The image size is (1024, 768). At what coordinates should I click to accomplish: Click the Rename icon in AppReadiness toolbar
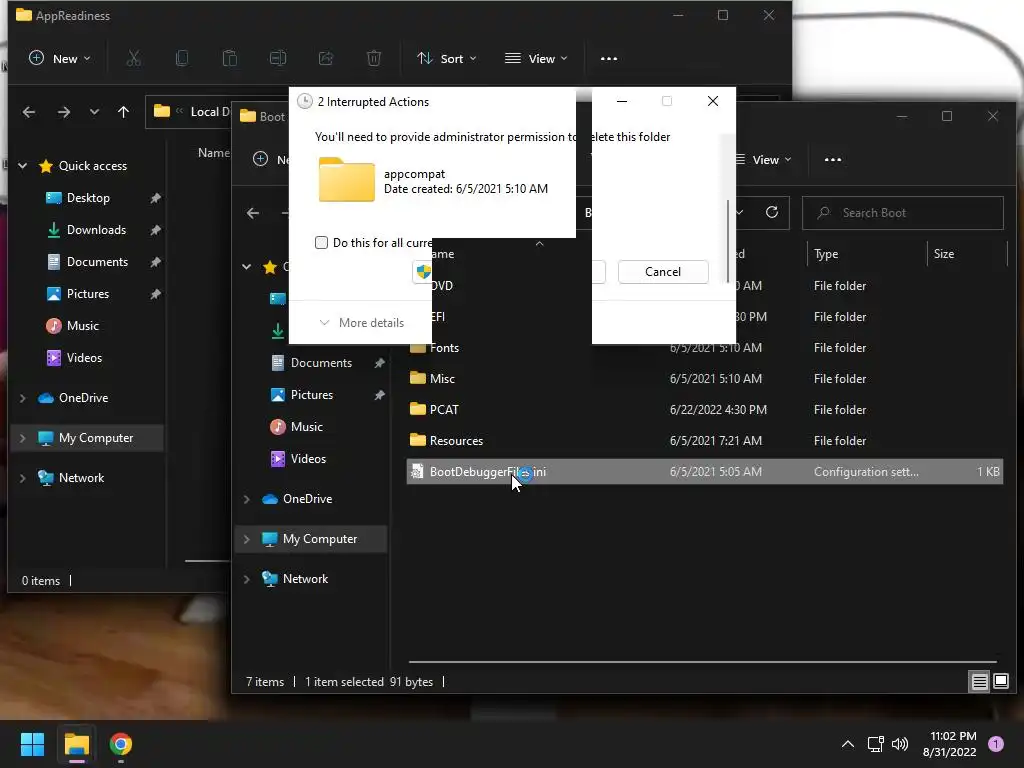(x=278, y=59)
